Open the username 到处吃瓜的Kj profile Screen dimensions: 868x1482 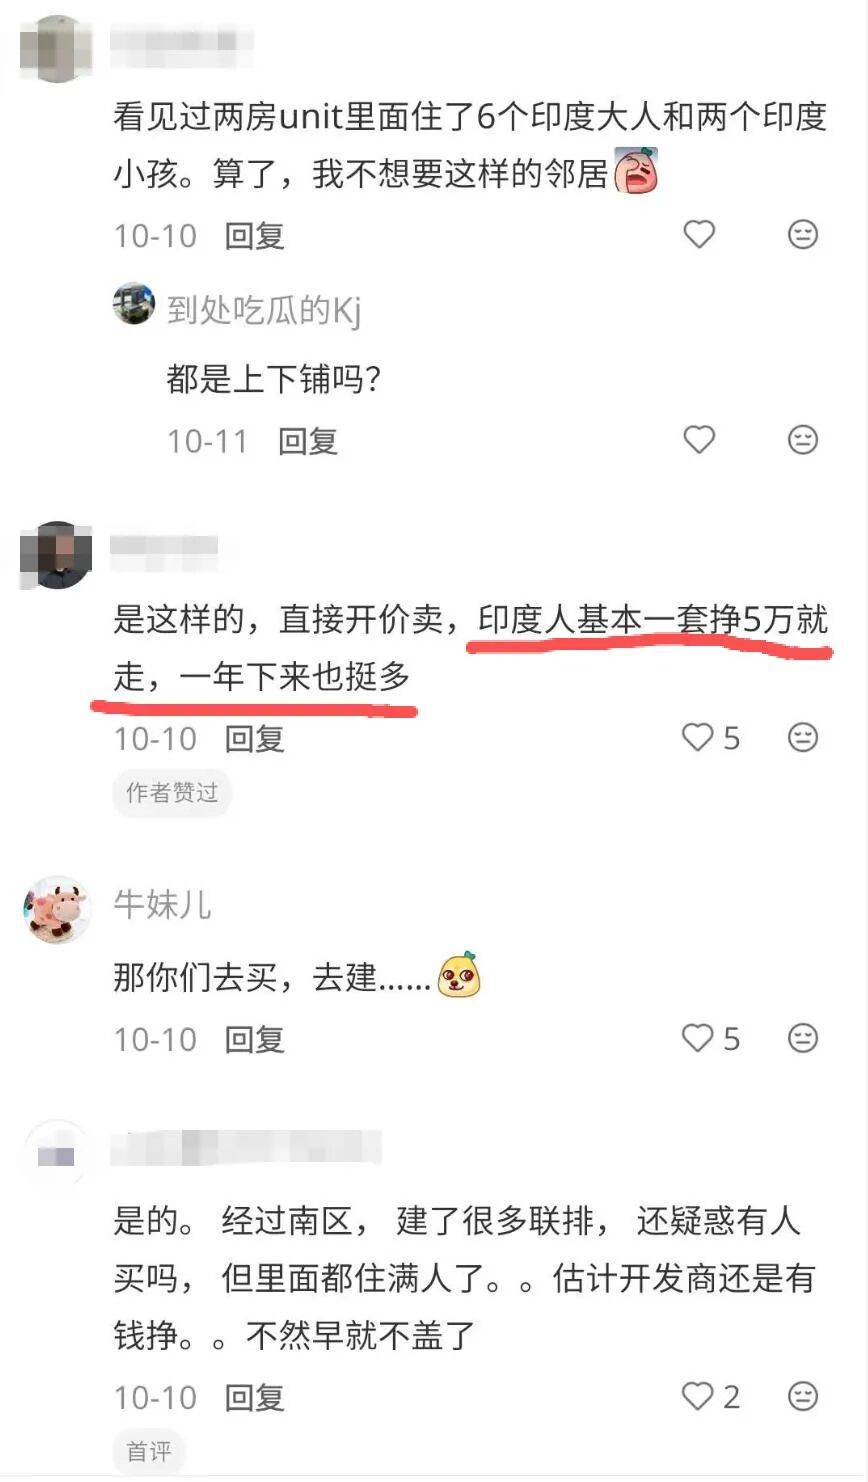click(x=264, y=310)
